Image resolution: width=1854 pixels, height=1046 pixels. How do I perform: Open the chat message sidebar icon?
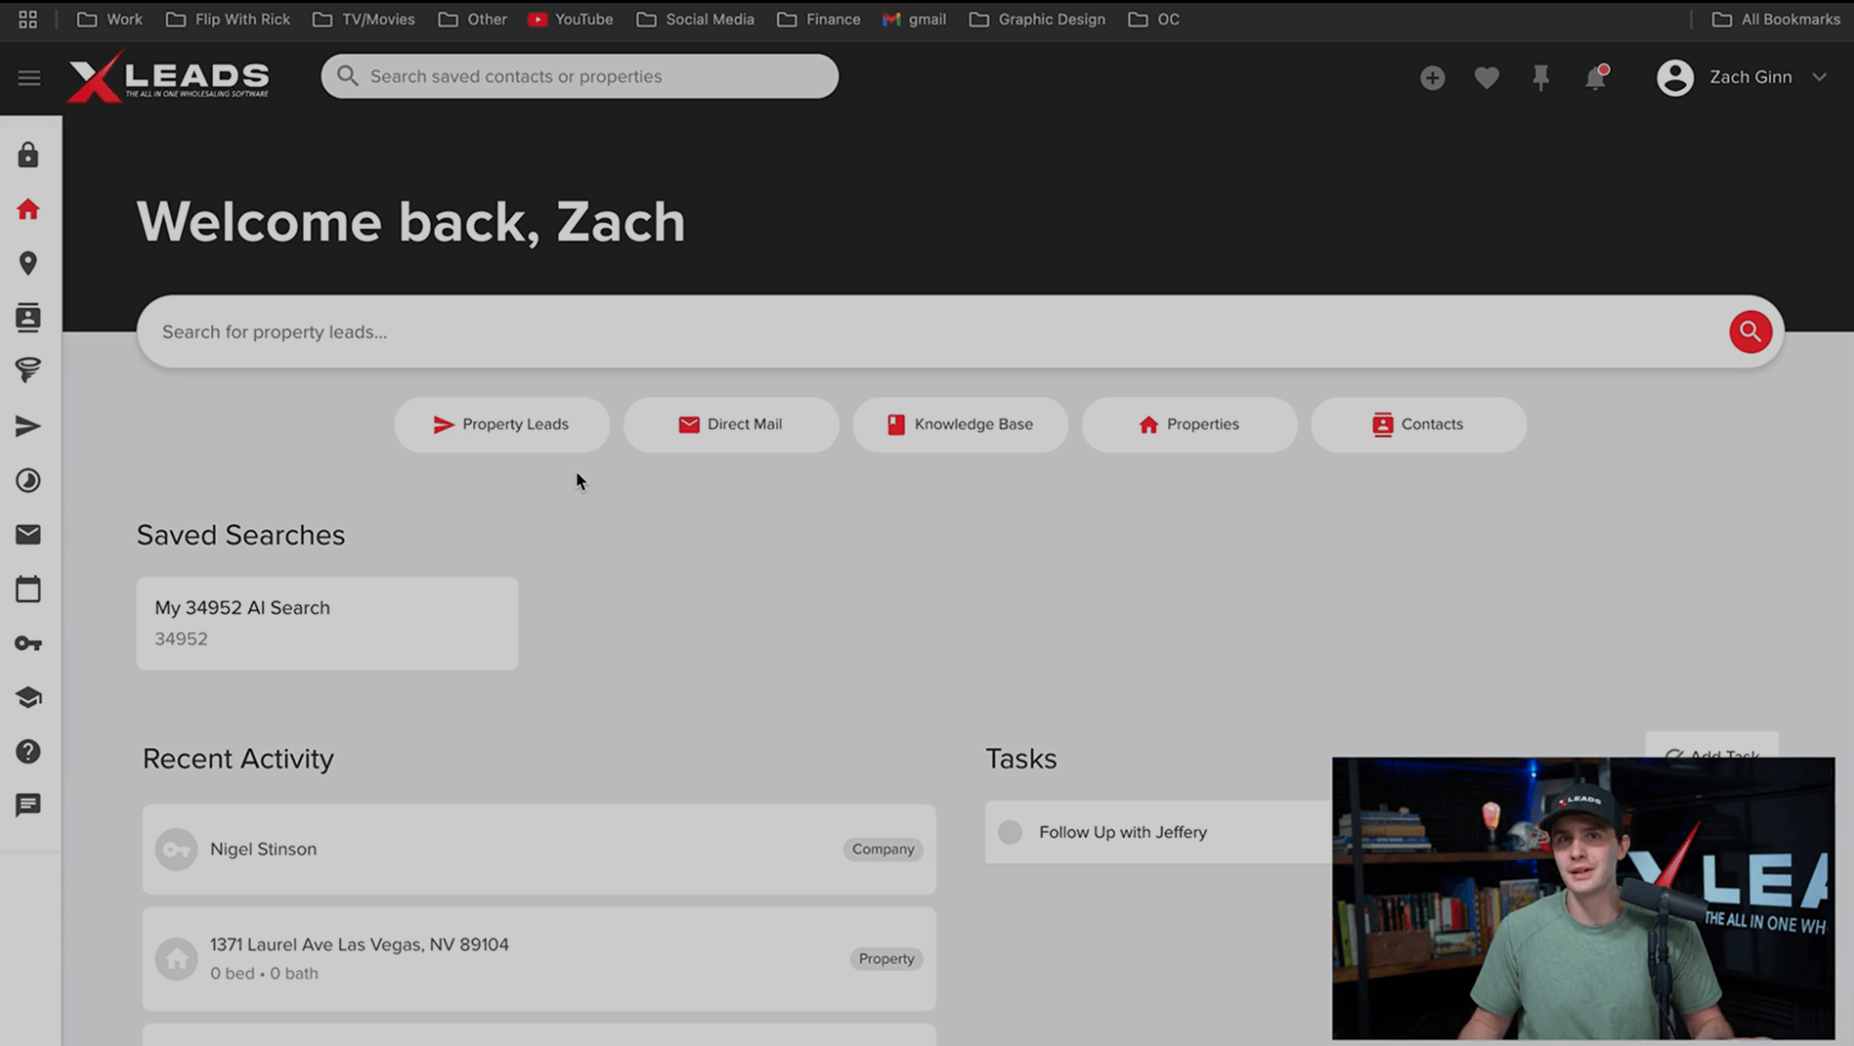coord(28,805)
